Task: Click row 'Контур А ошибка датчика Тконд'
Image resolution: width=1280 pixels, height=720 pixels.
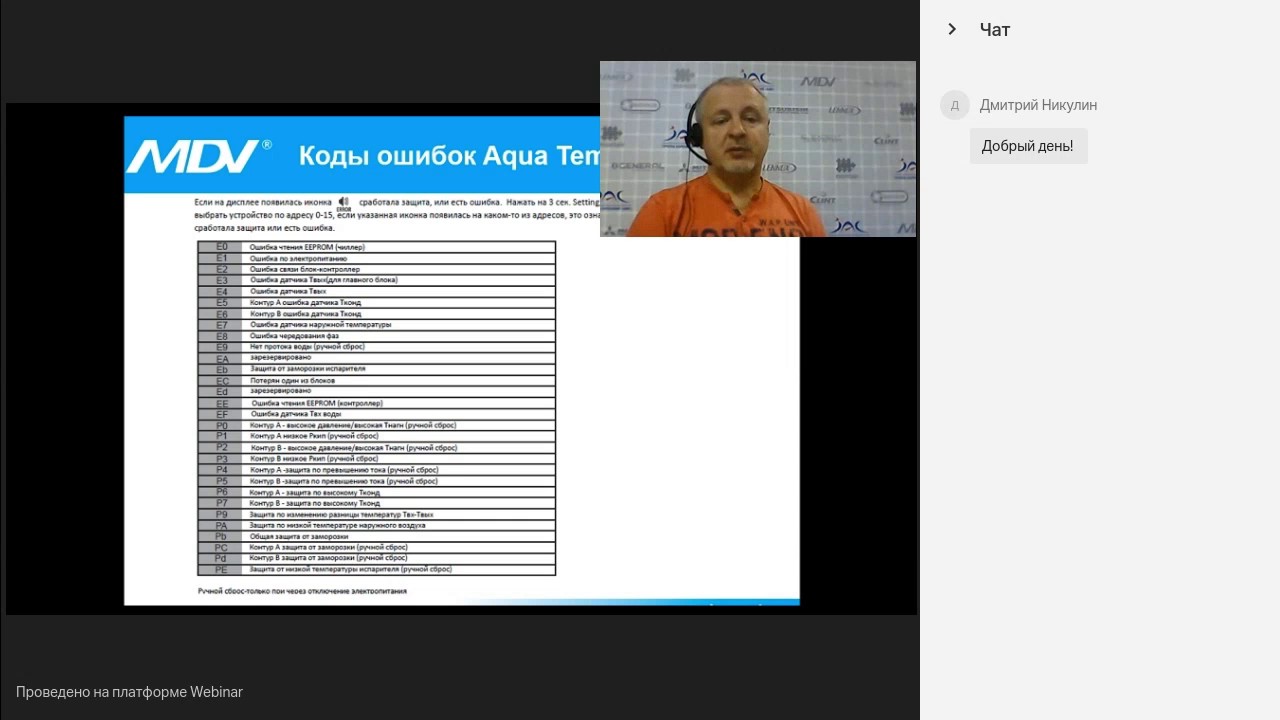Action: 376,303
